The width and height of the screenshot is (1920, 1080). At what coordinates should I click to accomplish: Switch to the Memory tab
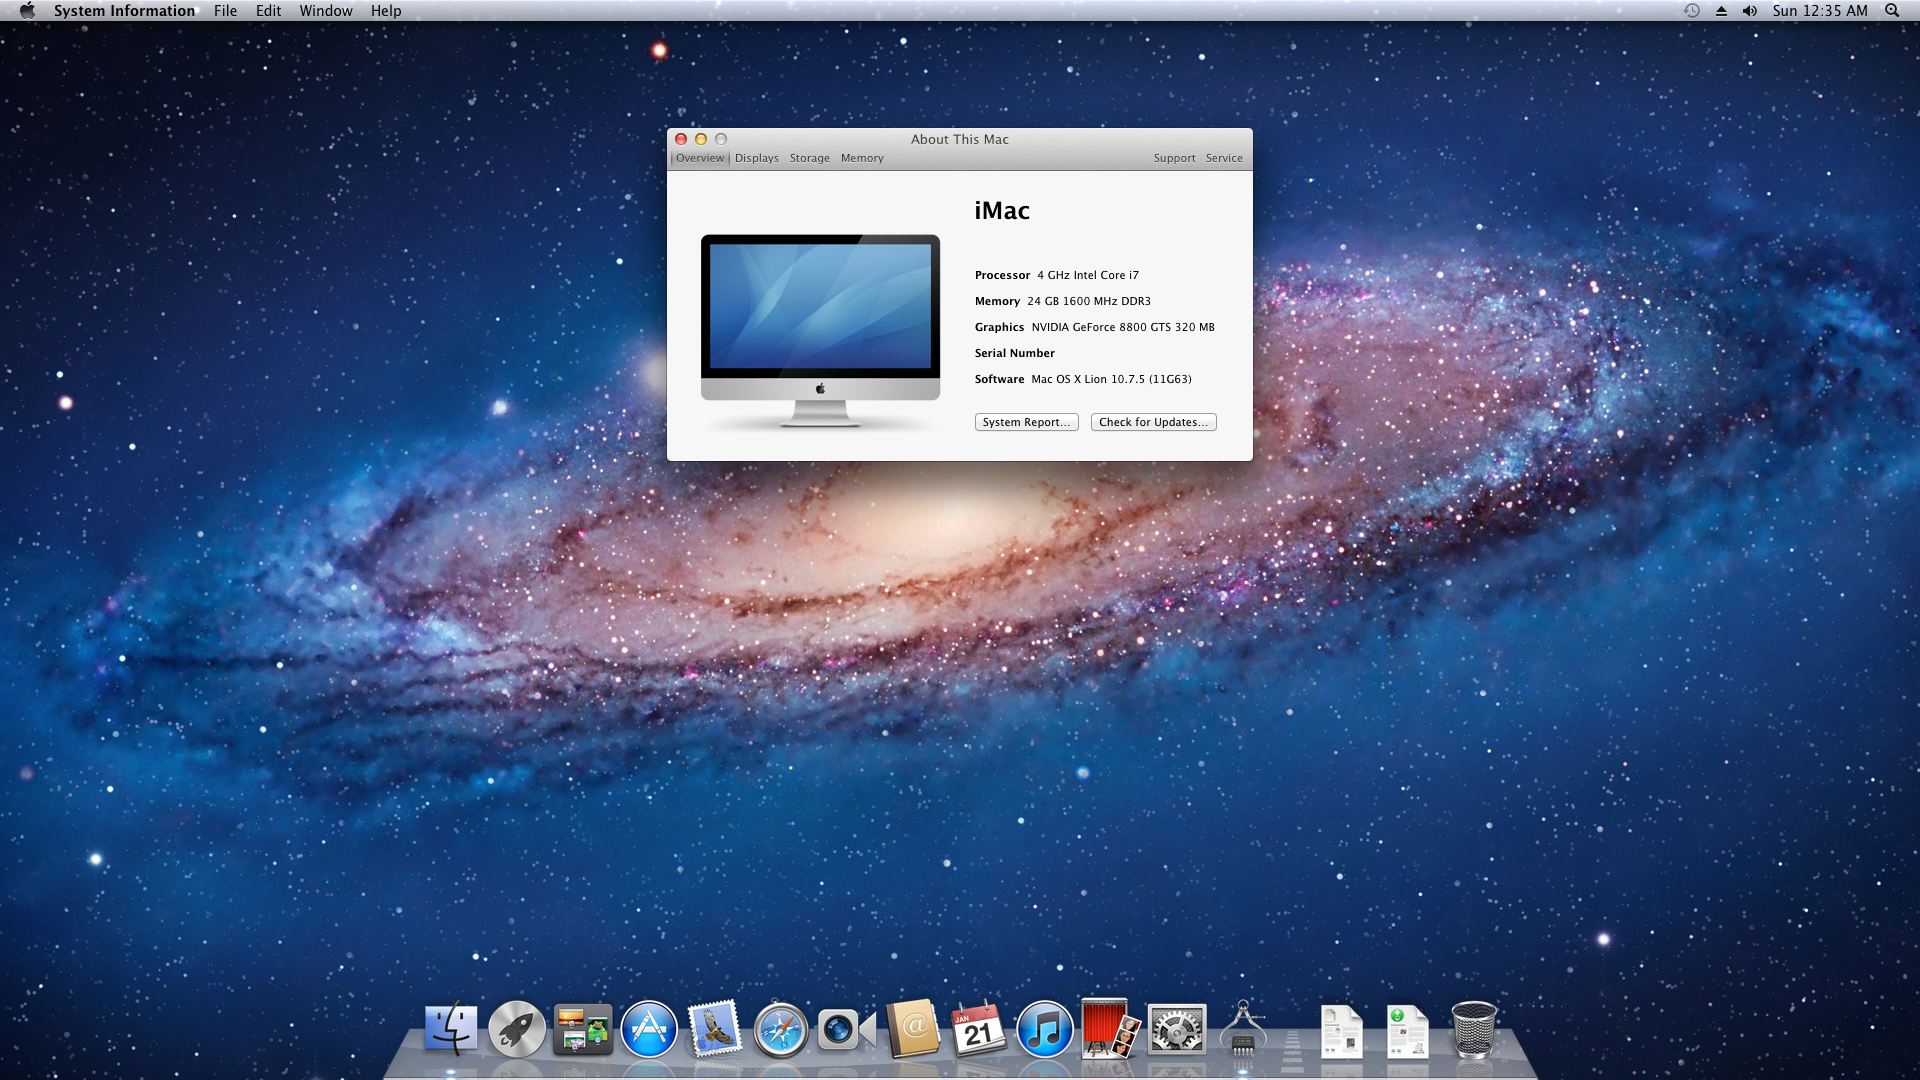point(862,158)
